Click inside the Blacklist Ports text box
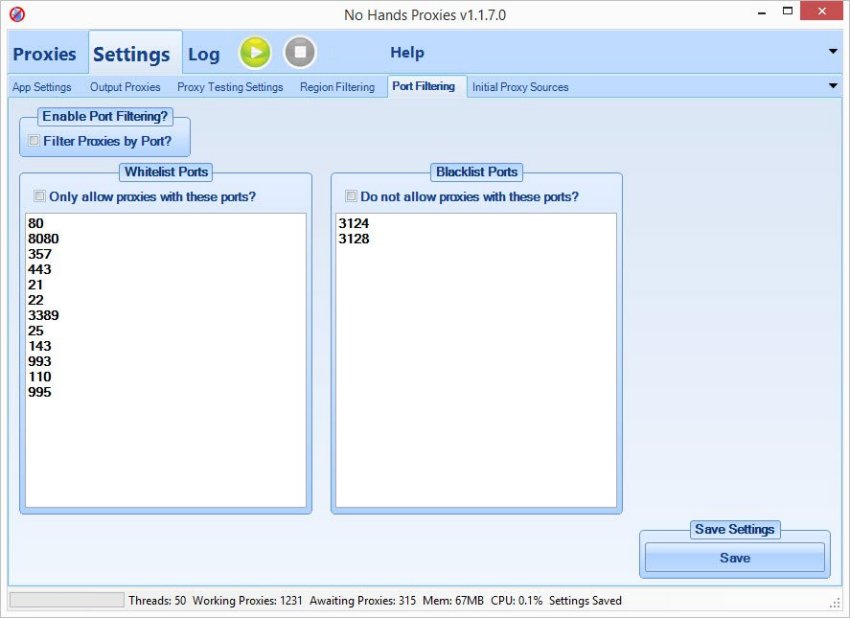The height and width of the screenshot is (618, 850). 476,360
